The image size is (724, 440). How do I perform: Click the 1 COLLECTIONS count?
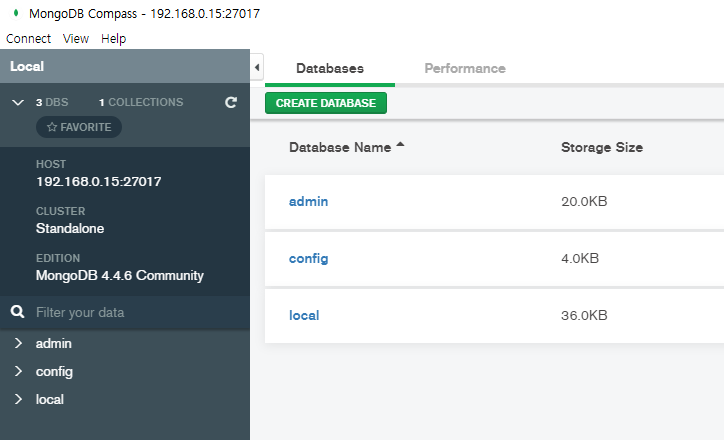141,102
